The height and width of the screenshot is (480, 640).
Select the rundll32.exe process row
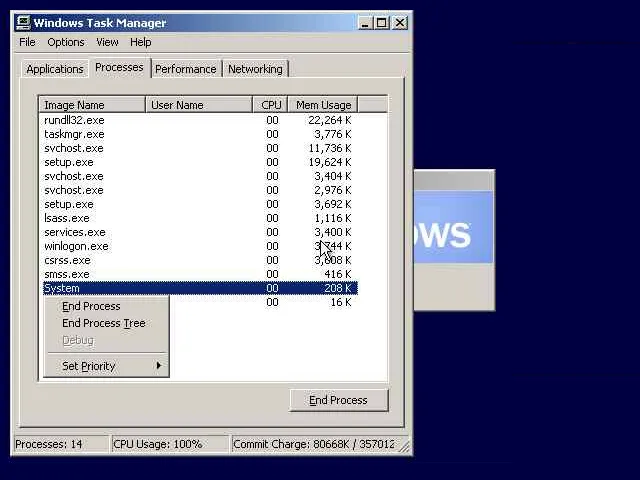(200, 120)
